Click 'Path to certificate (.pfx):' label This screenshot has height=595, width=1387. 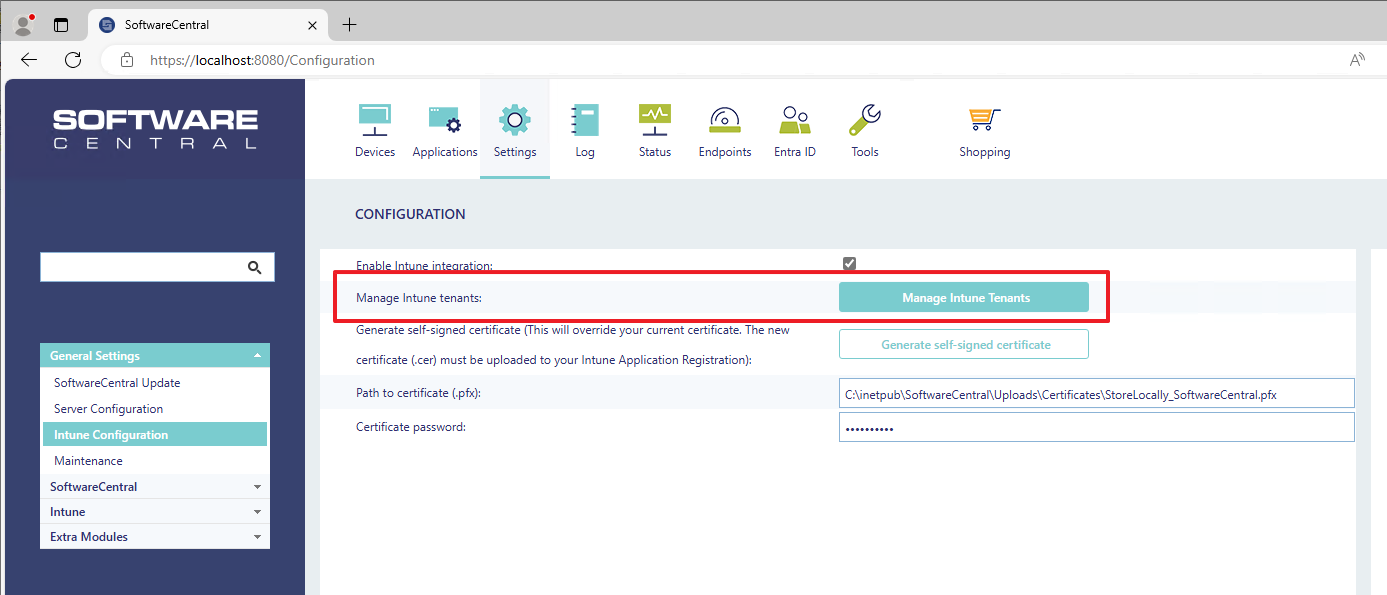[419, 394]
